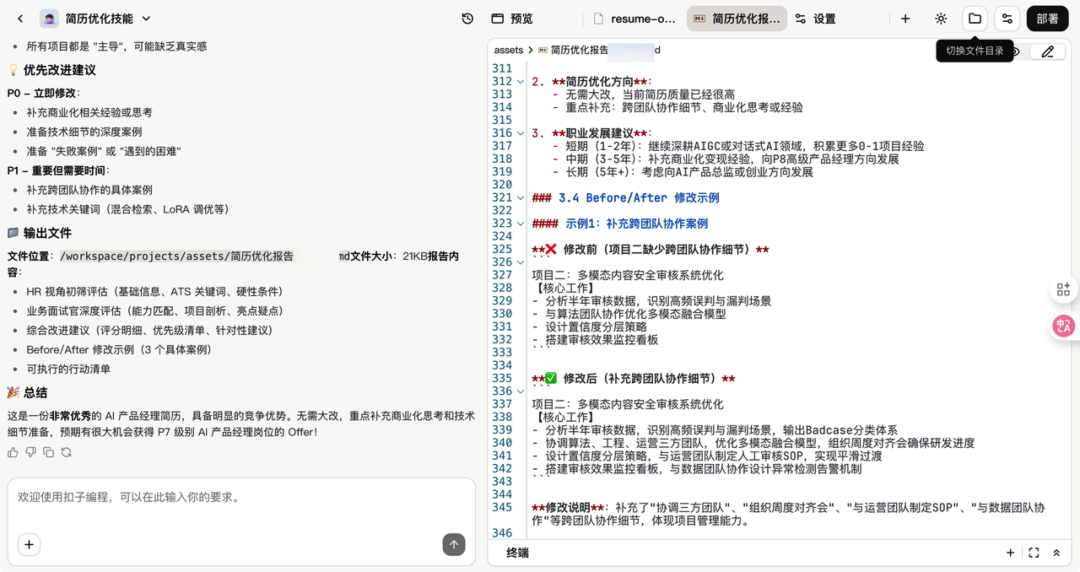Screen dimensions: 1080x572
Task: Switch to edit mode with pencil icon
Action: pyautogui.click(x=1047, y=51)
